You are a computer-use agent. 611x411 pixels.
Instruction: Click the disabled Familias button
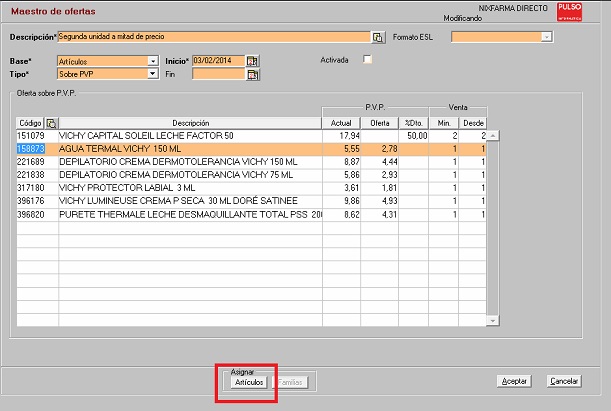pos(290,382)
